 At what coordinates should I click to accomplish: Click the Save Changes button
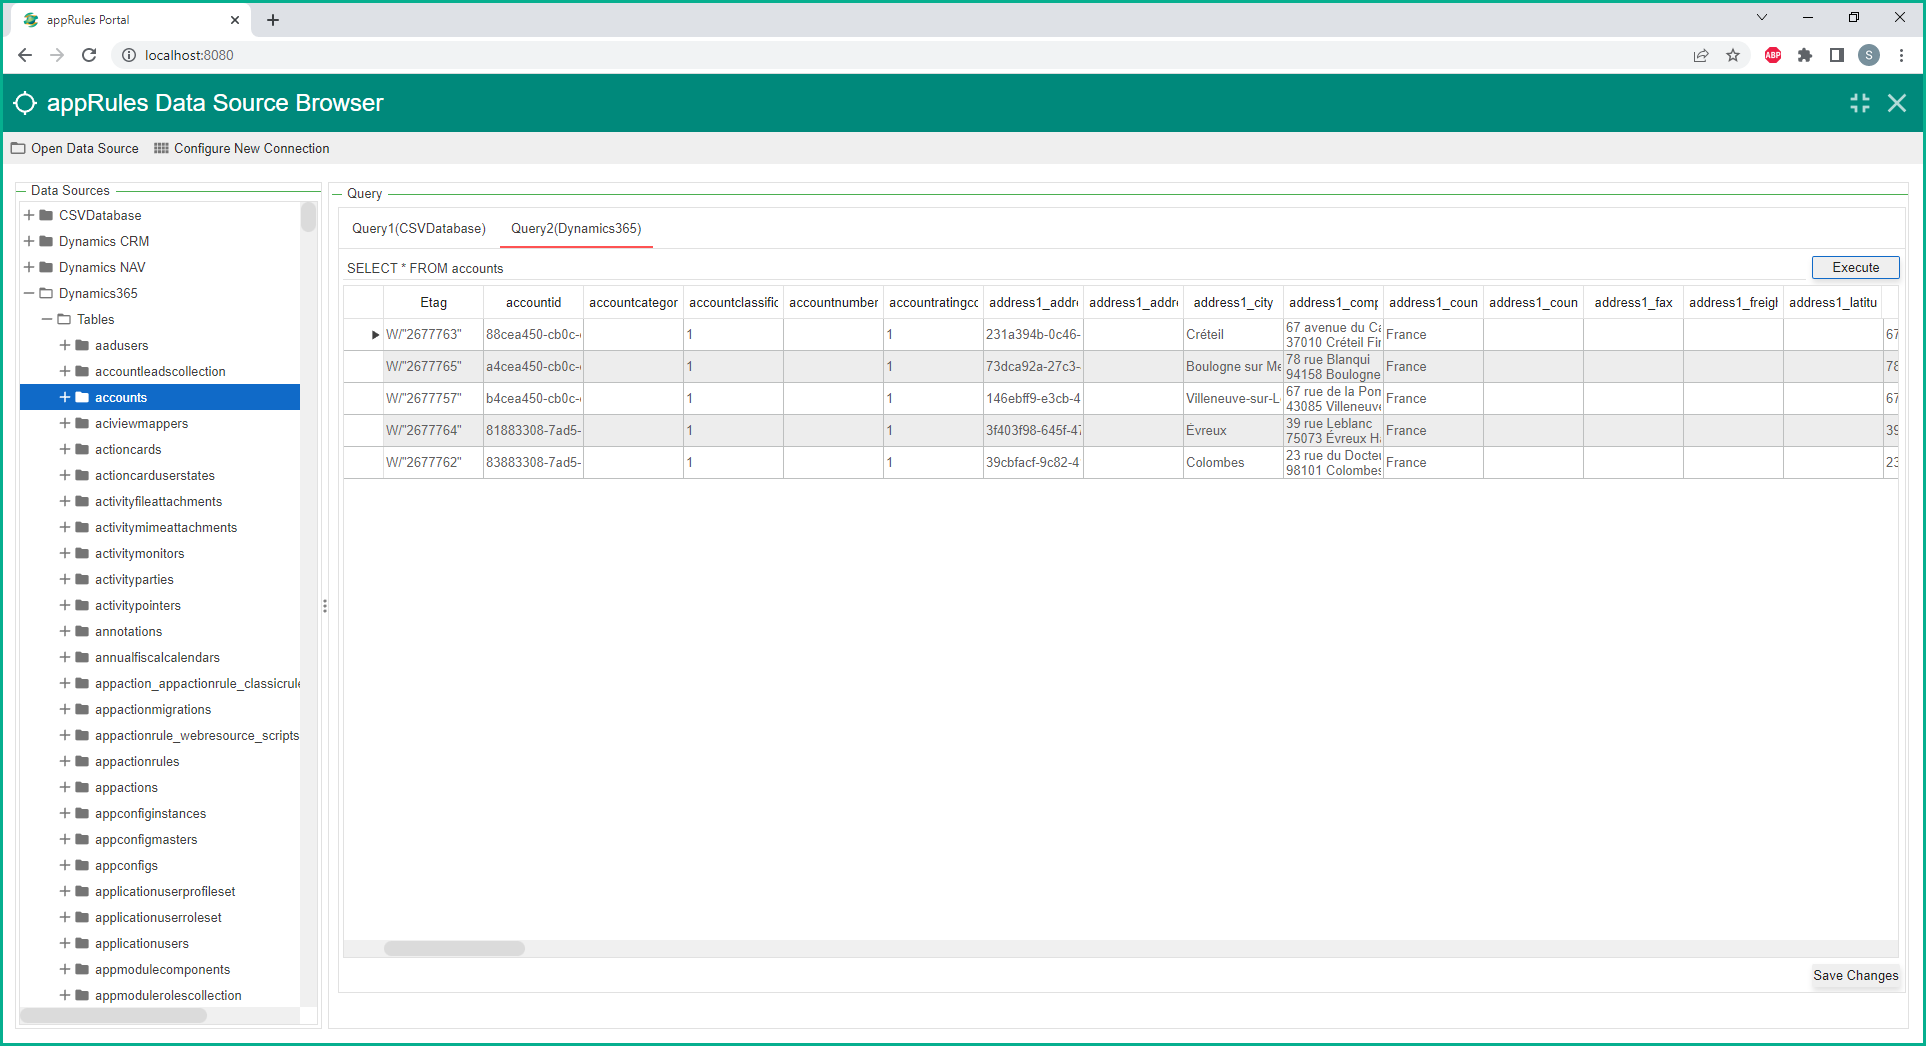pyautogui.click(x=1855, y=975)
